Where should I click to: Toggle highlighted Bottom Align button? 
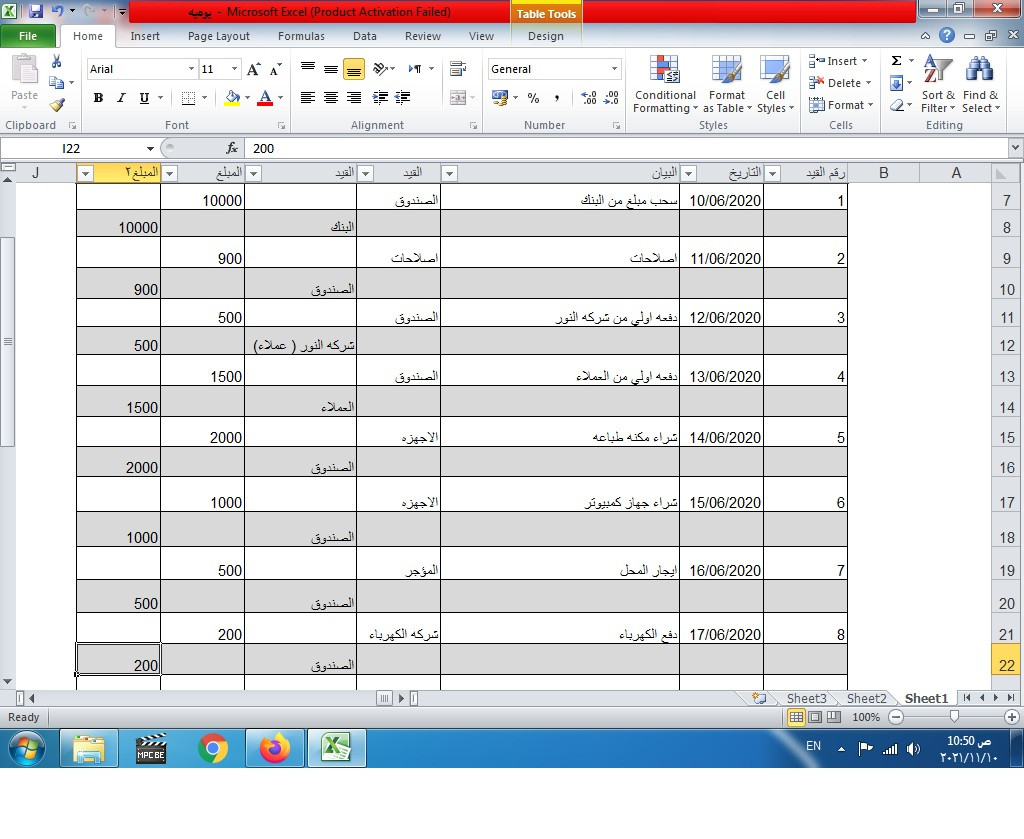point(354,69)
